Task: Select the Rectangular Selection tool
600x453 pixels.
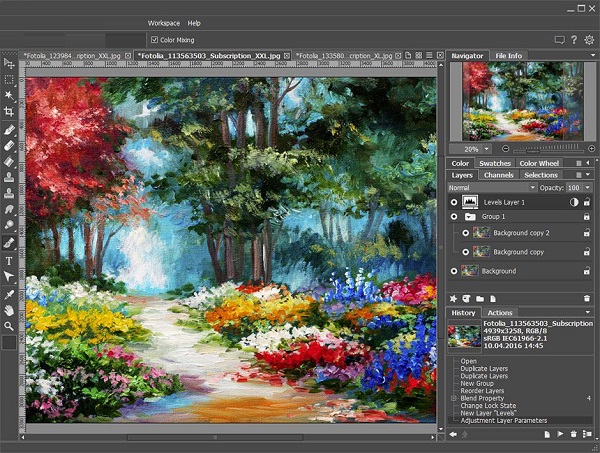Action: [9, 80]
